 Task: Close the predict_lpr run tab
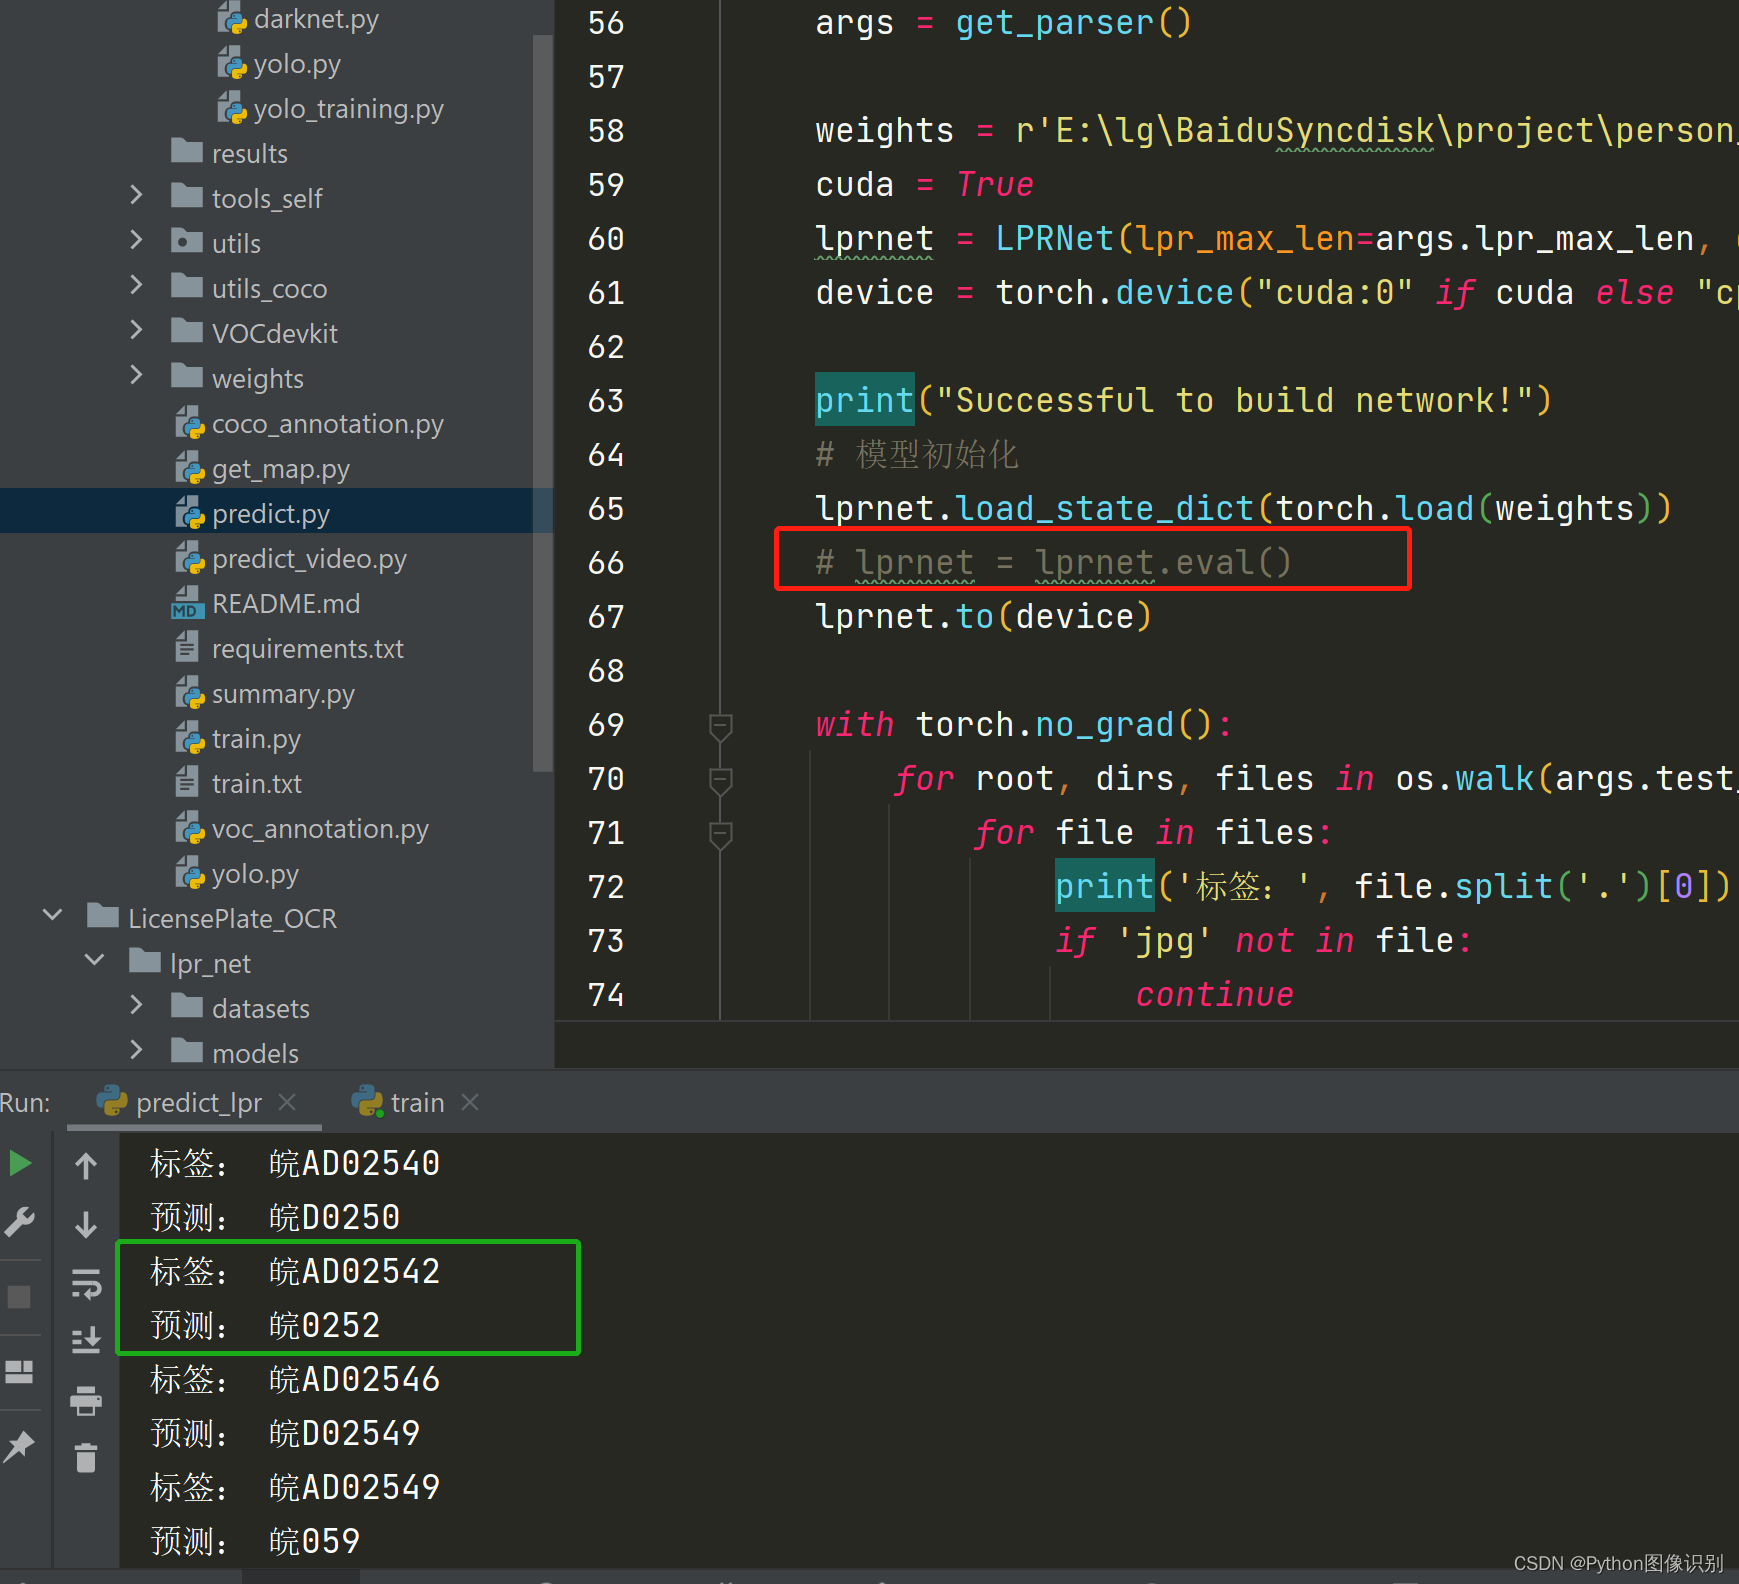click(287, 1102)
